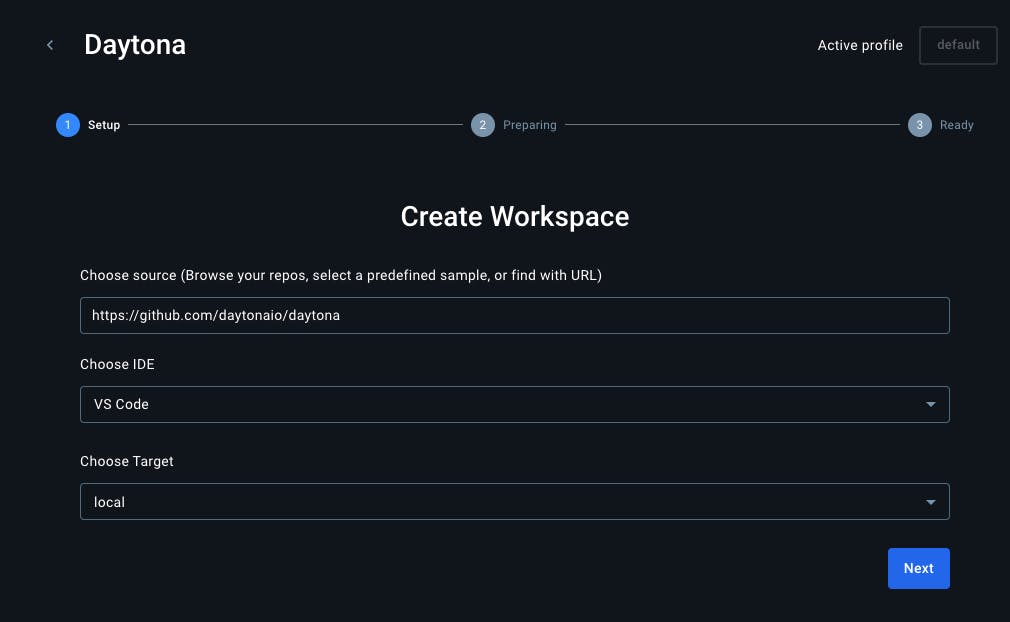The width and height of the screenshot is (1010, 622).
Task: Click the Preparing step label
Action: (529, 125)
